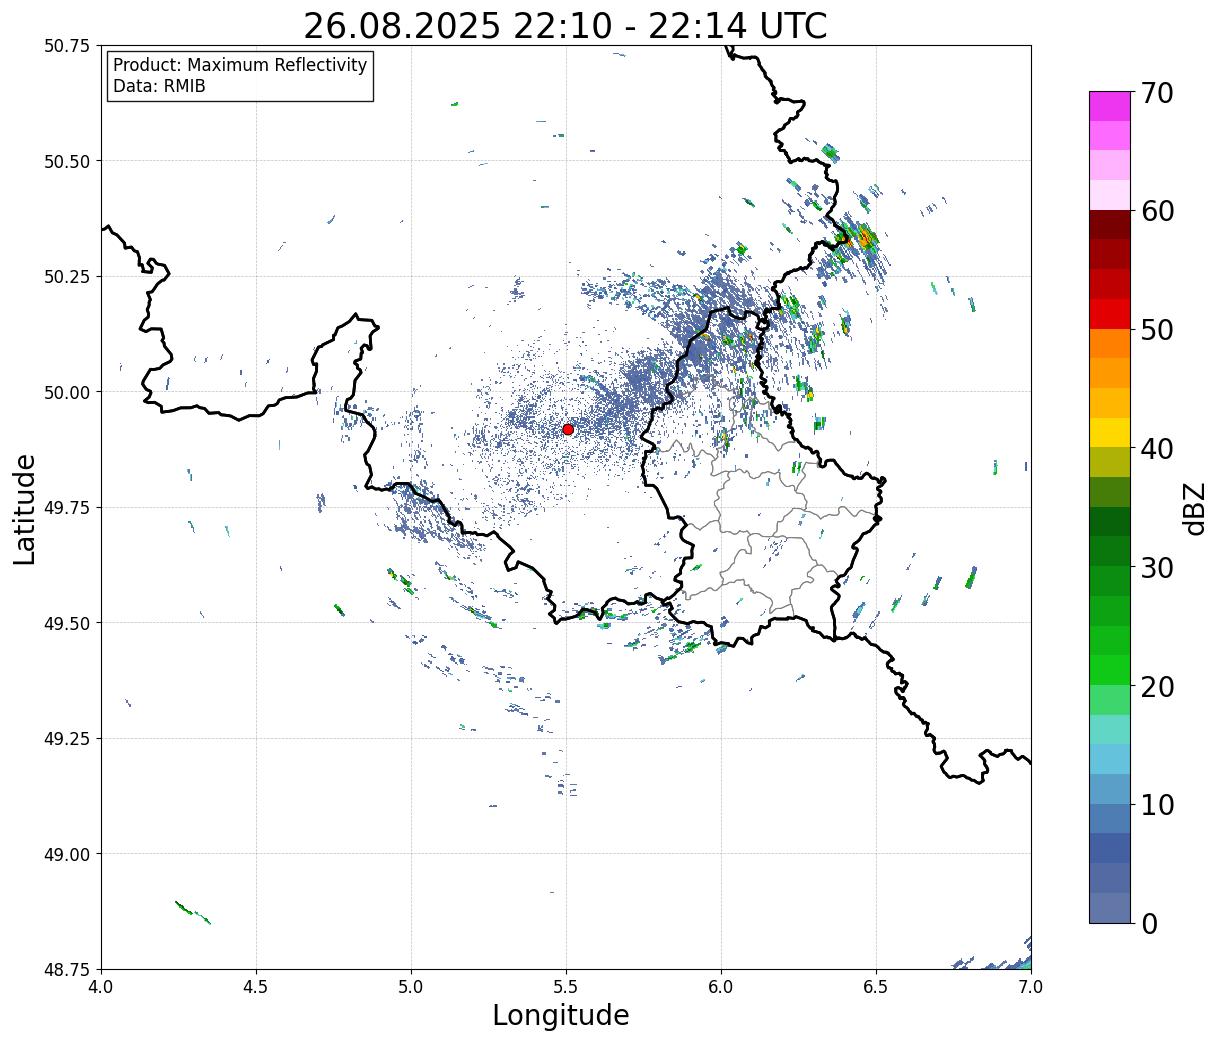1219x1040 pixels.
Task: Click colorbar tick label 50
Action: (1157, 330)
